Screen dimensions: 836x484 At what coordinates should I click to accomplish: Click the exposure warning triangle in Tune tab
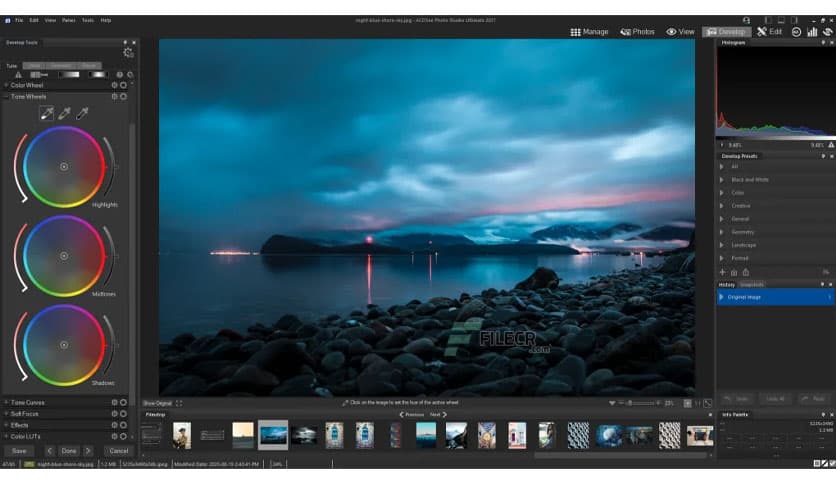tap(19, 75)
